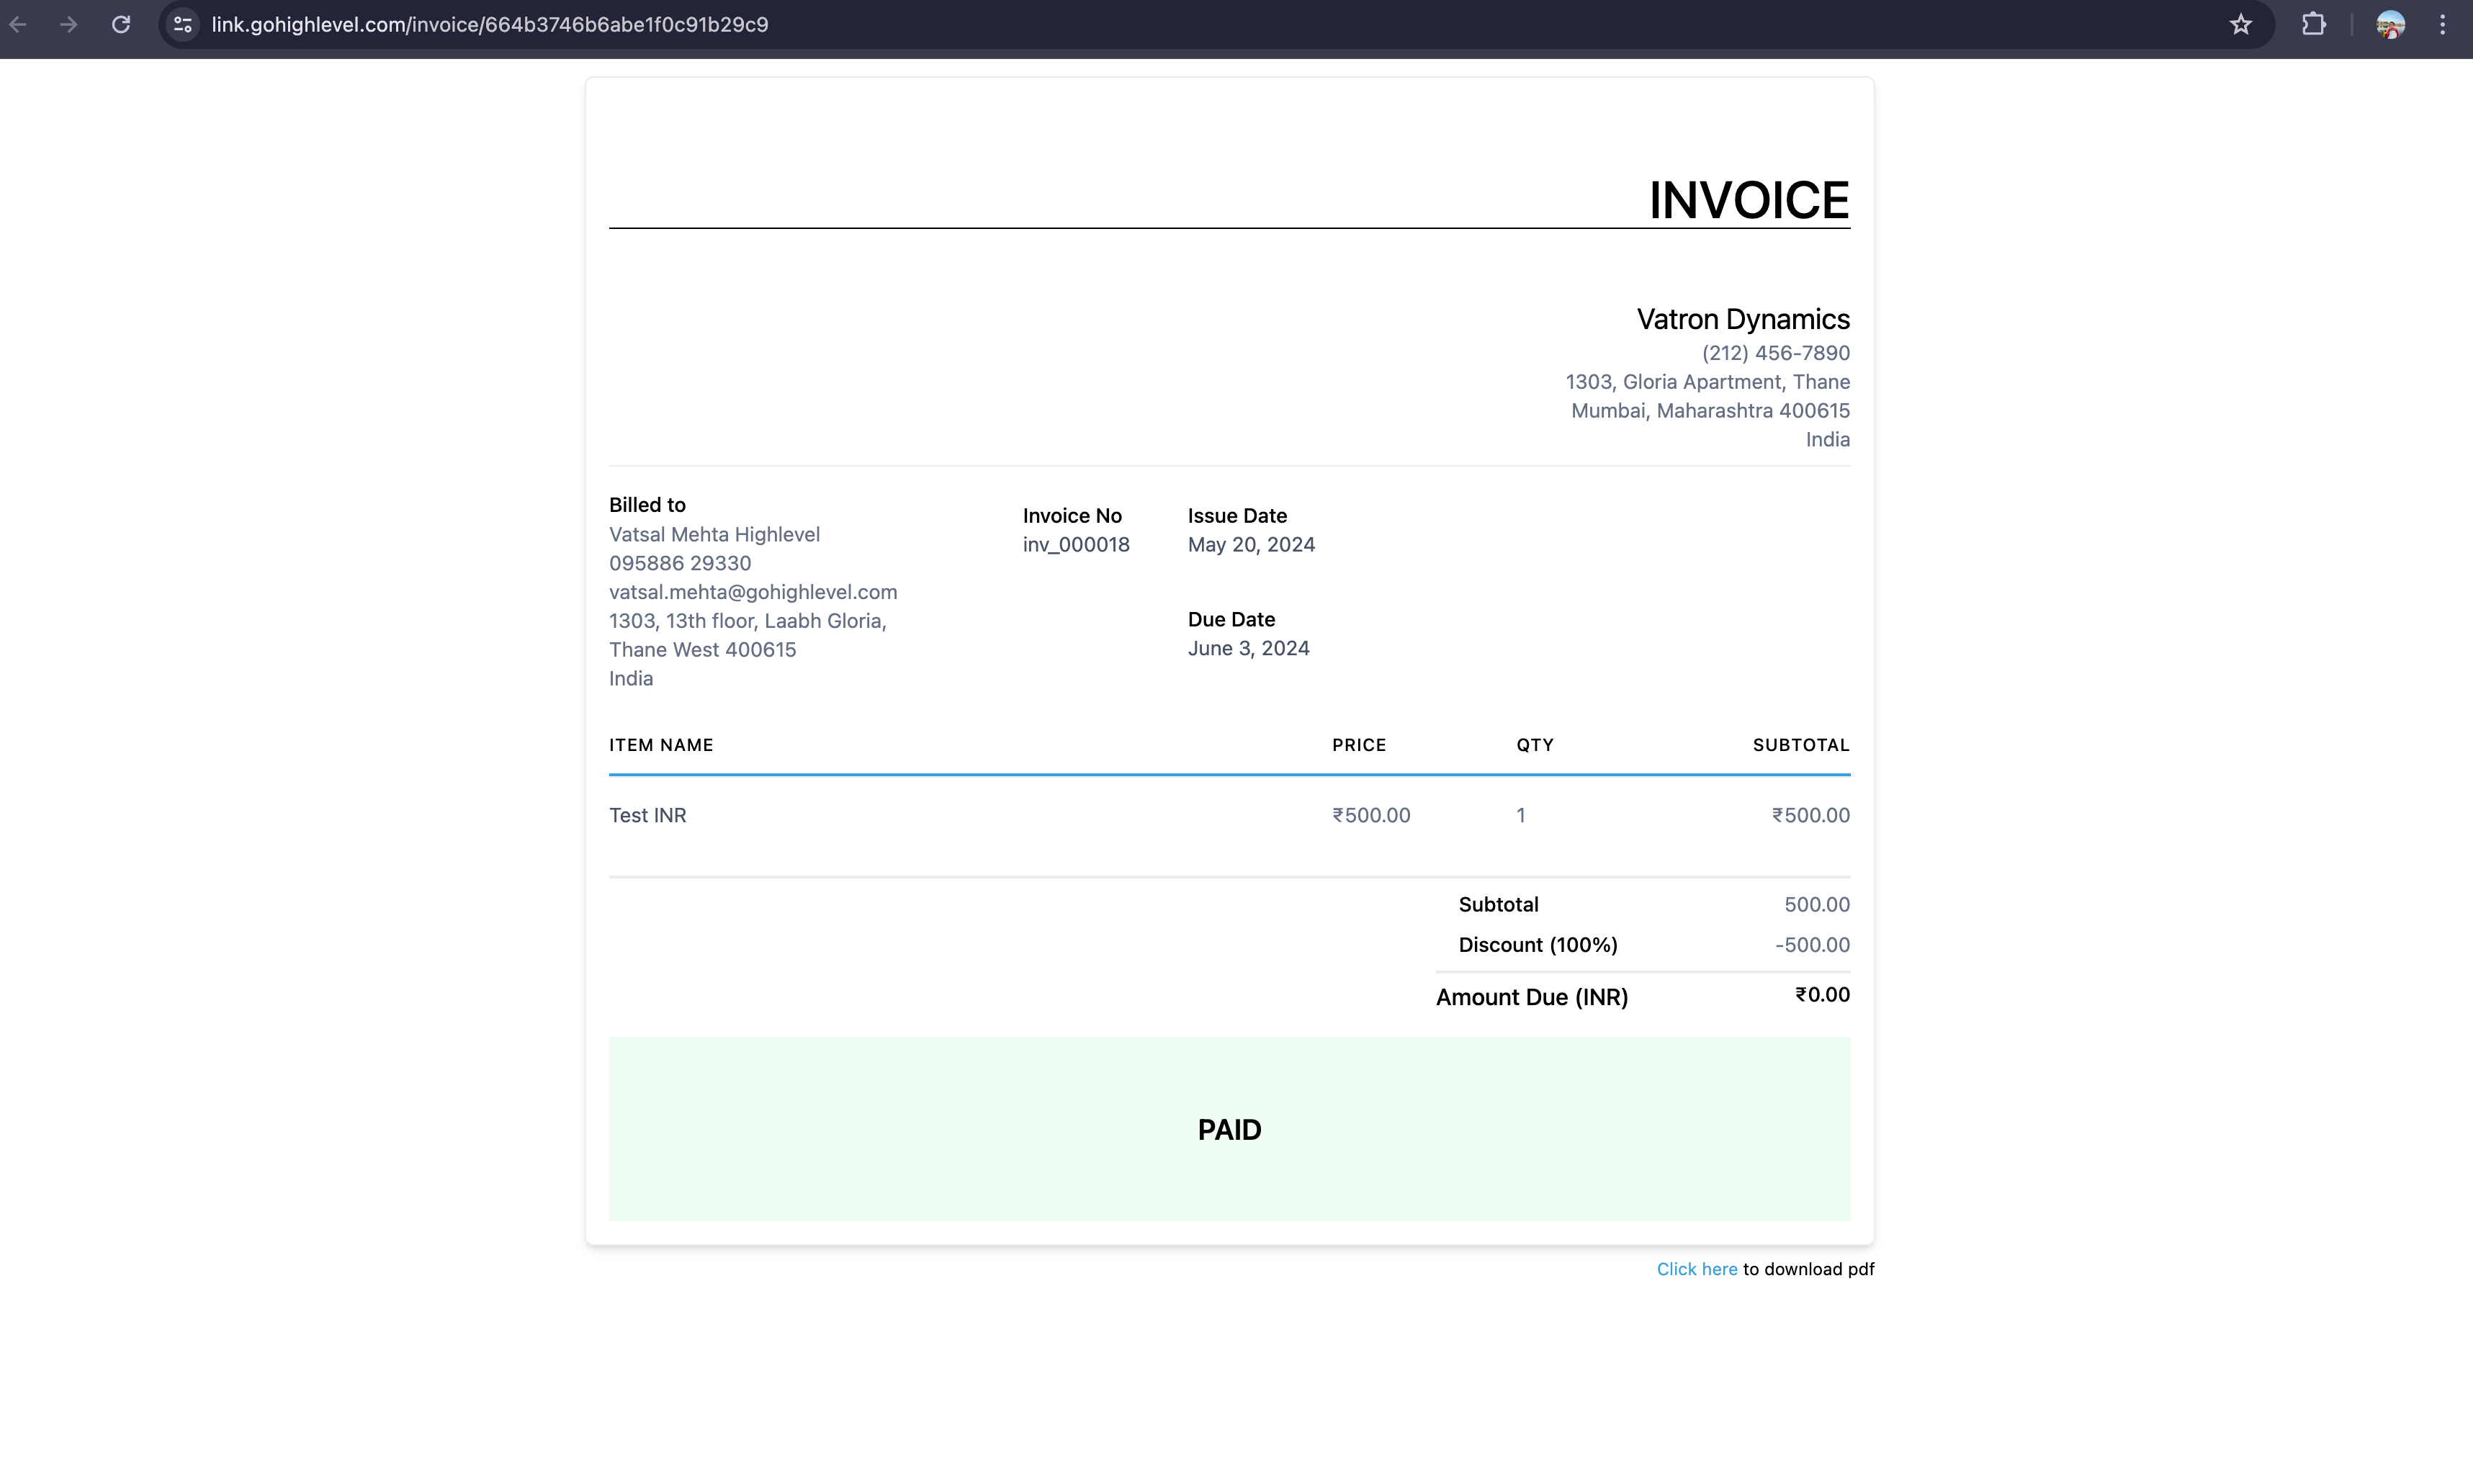2473x1484 pixels.
Task: Click '1303, Gloria Apartment, Thane' address line
Action: click(1708, 382)
